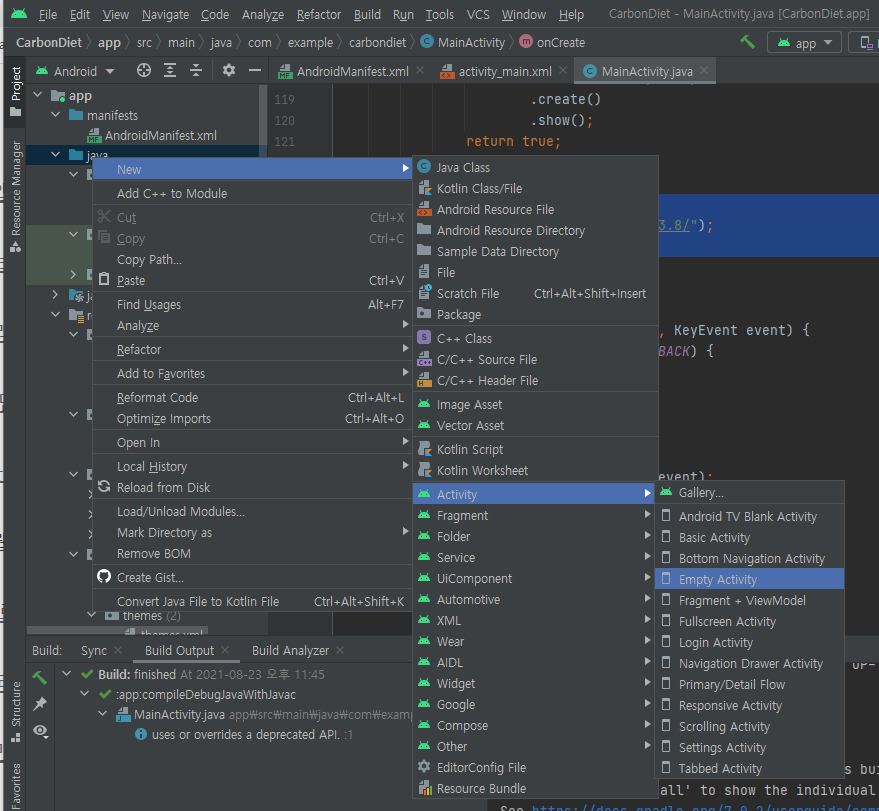This screenshot has height=811, width=879.
Task: Click the Expand All icon in Project panel
Action: tap(170, 71)
